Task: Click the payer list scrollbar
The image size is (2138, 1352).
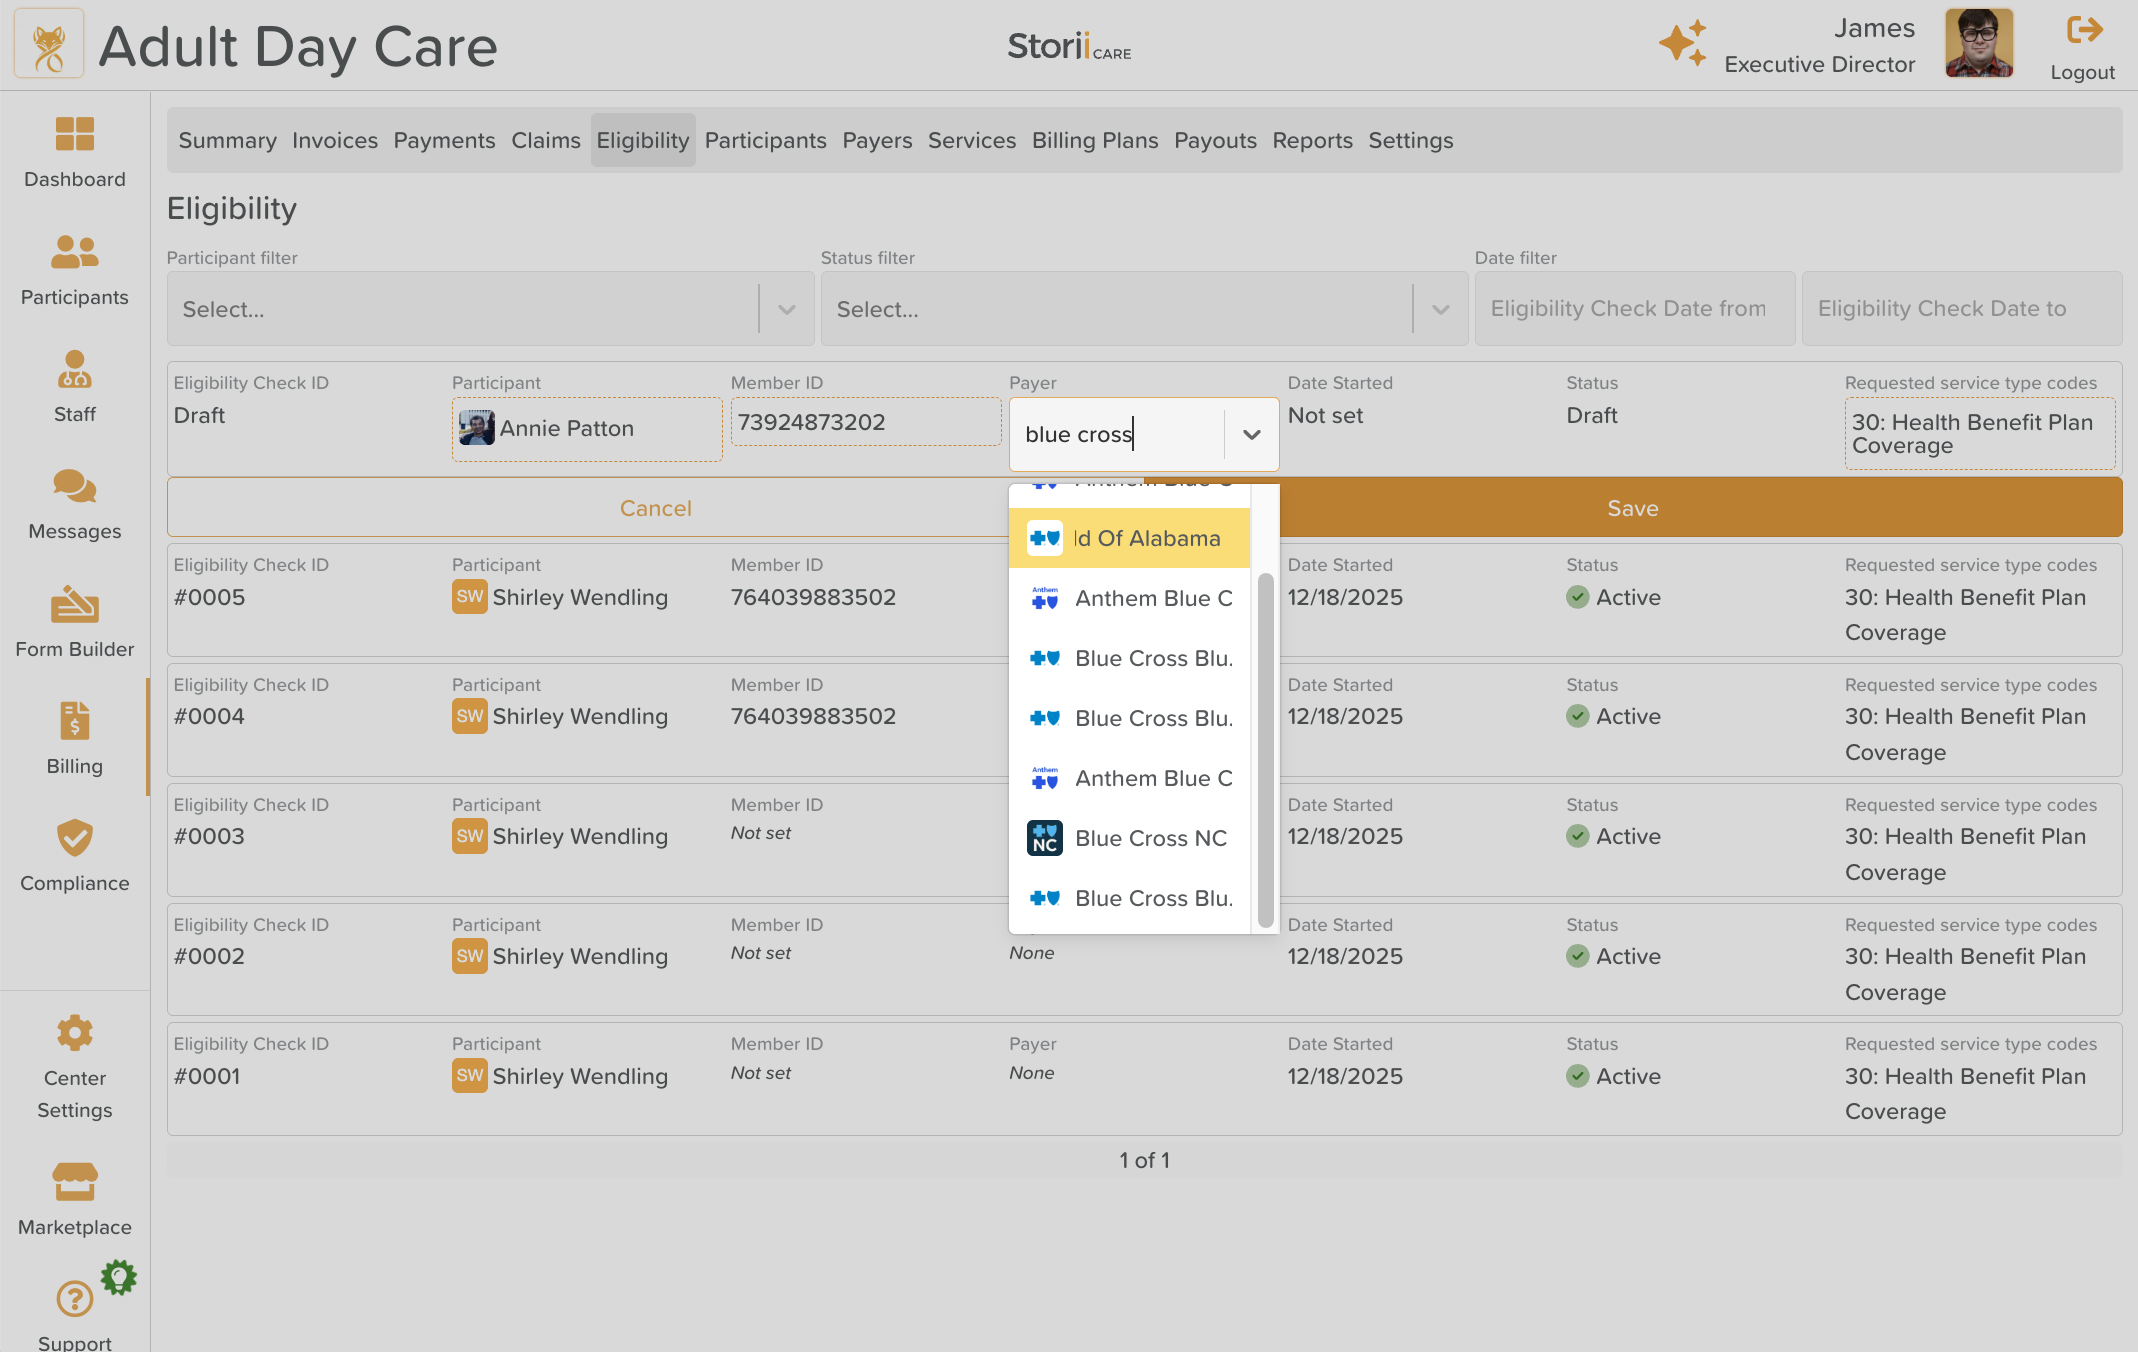Action: (x=1265, y=750)
